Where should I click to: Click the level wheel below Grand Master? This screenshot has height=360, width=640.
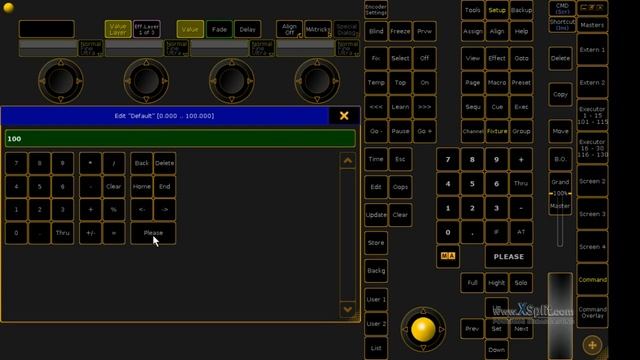point(560,316)
